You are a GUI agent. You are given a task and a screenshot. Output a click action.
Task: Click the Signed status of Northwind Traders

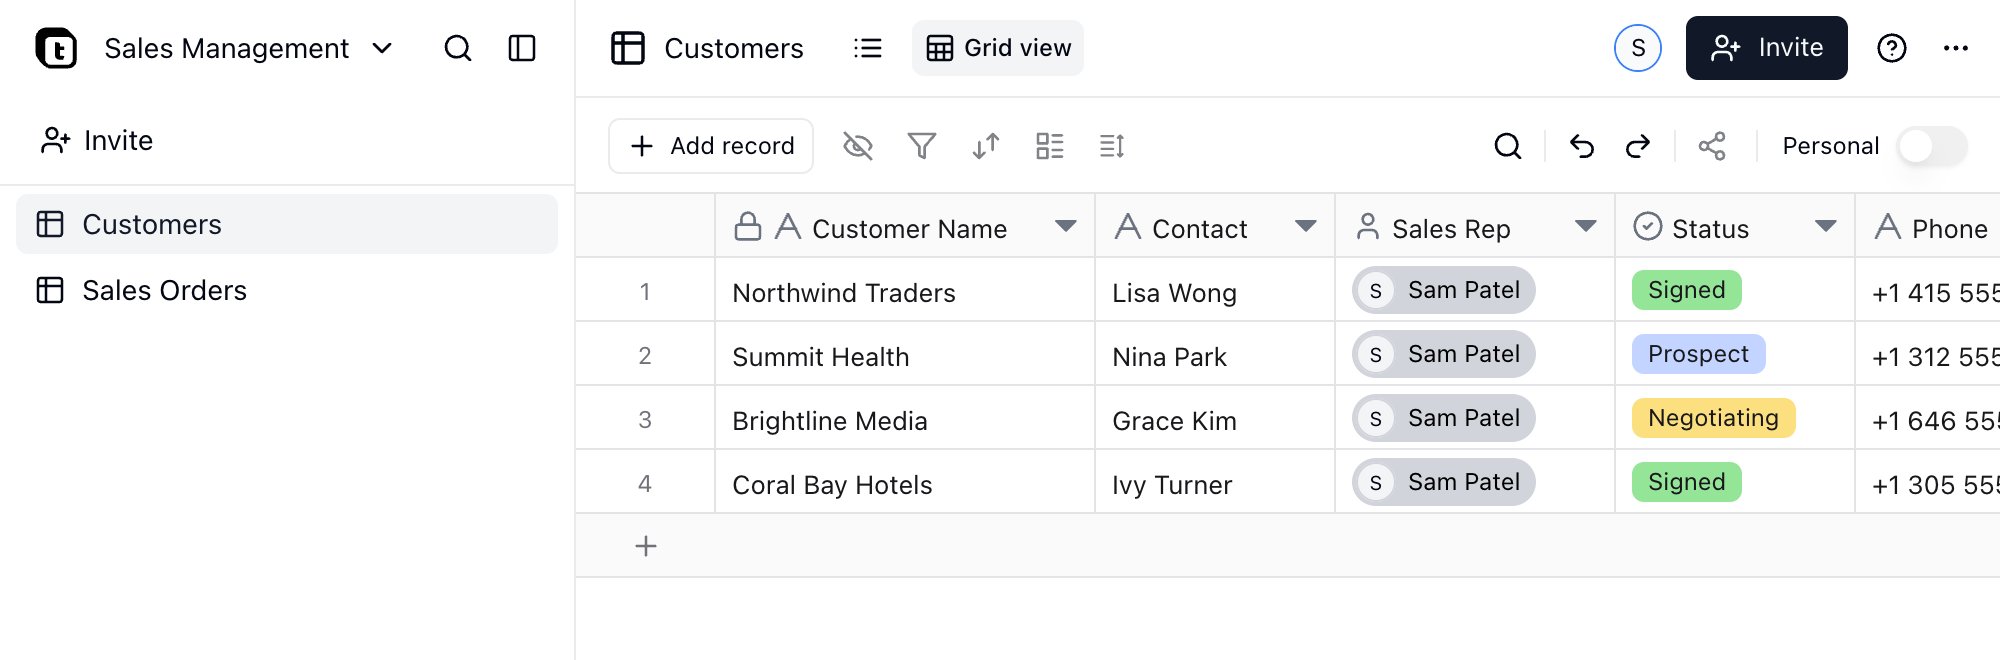(1687, 290)
